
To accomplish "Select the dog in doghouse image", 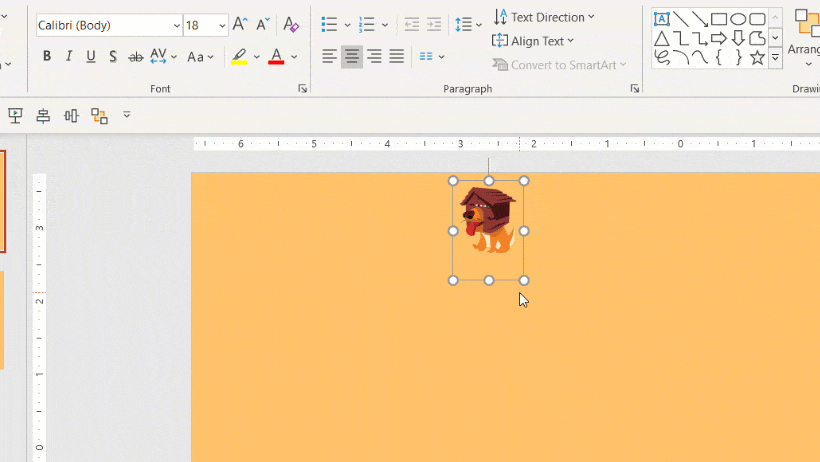I will click(488, 220).
